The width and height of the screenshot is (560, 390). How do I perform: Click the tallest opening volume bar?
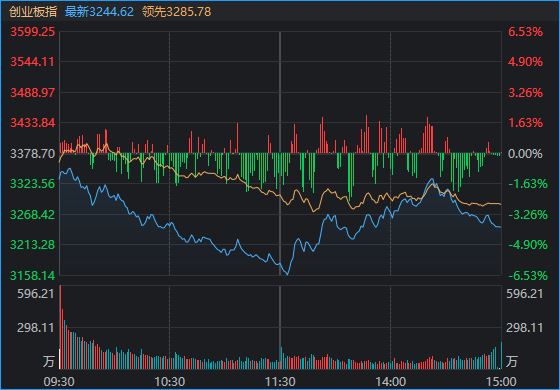point(60,327)
